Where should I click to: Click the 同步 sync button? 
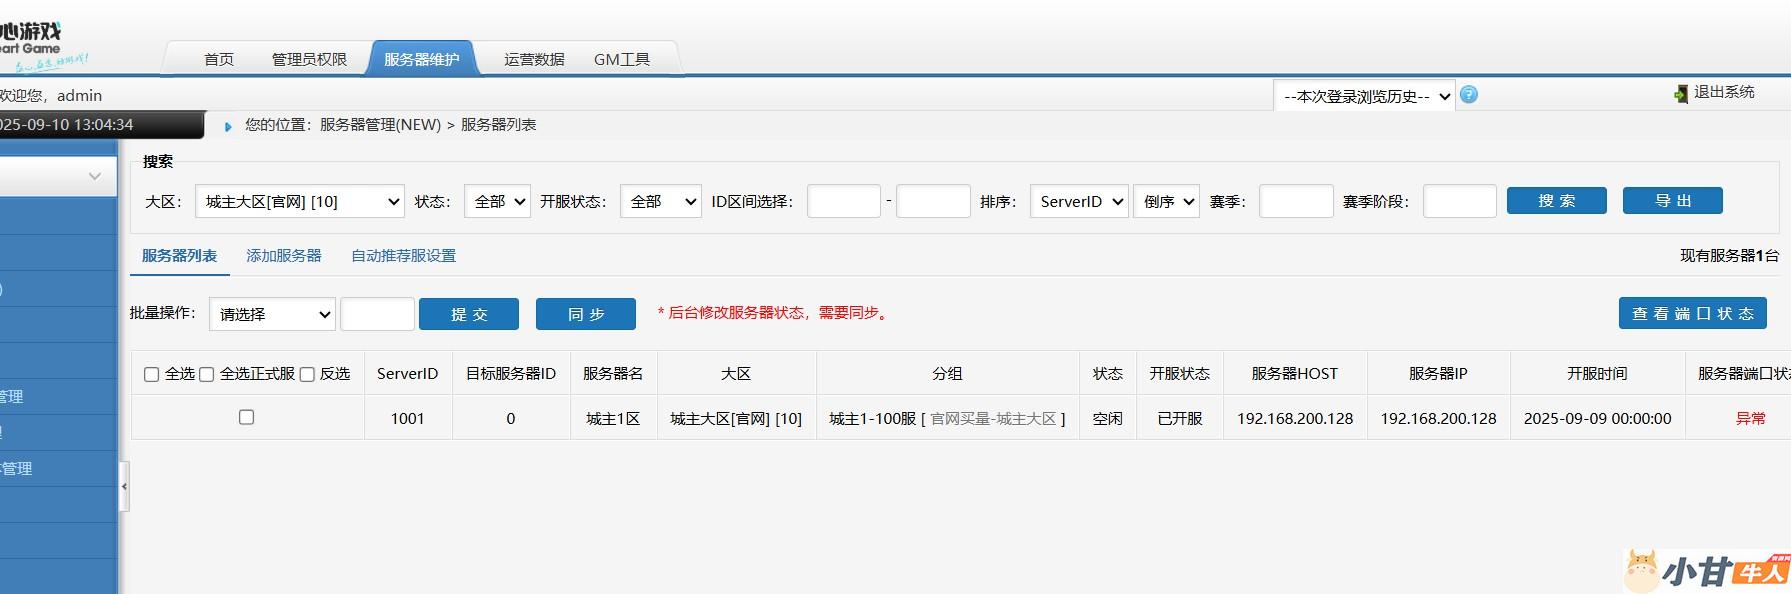[585, 314]
